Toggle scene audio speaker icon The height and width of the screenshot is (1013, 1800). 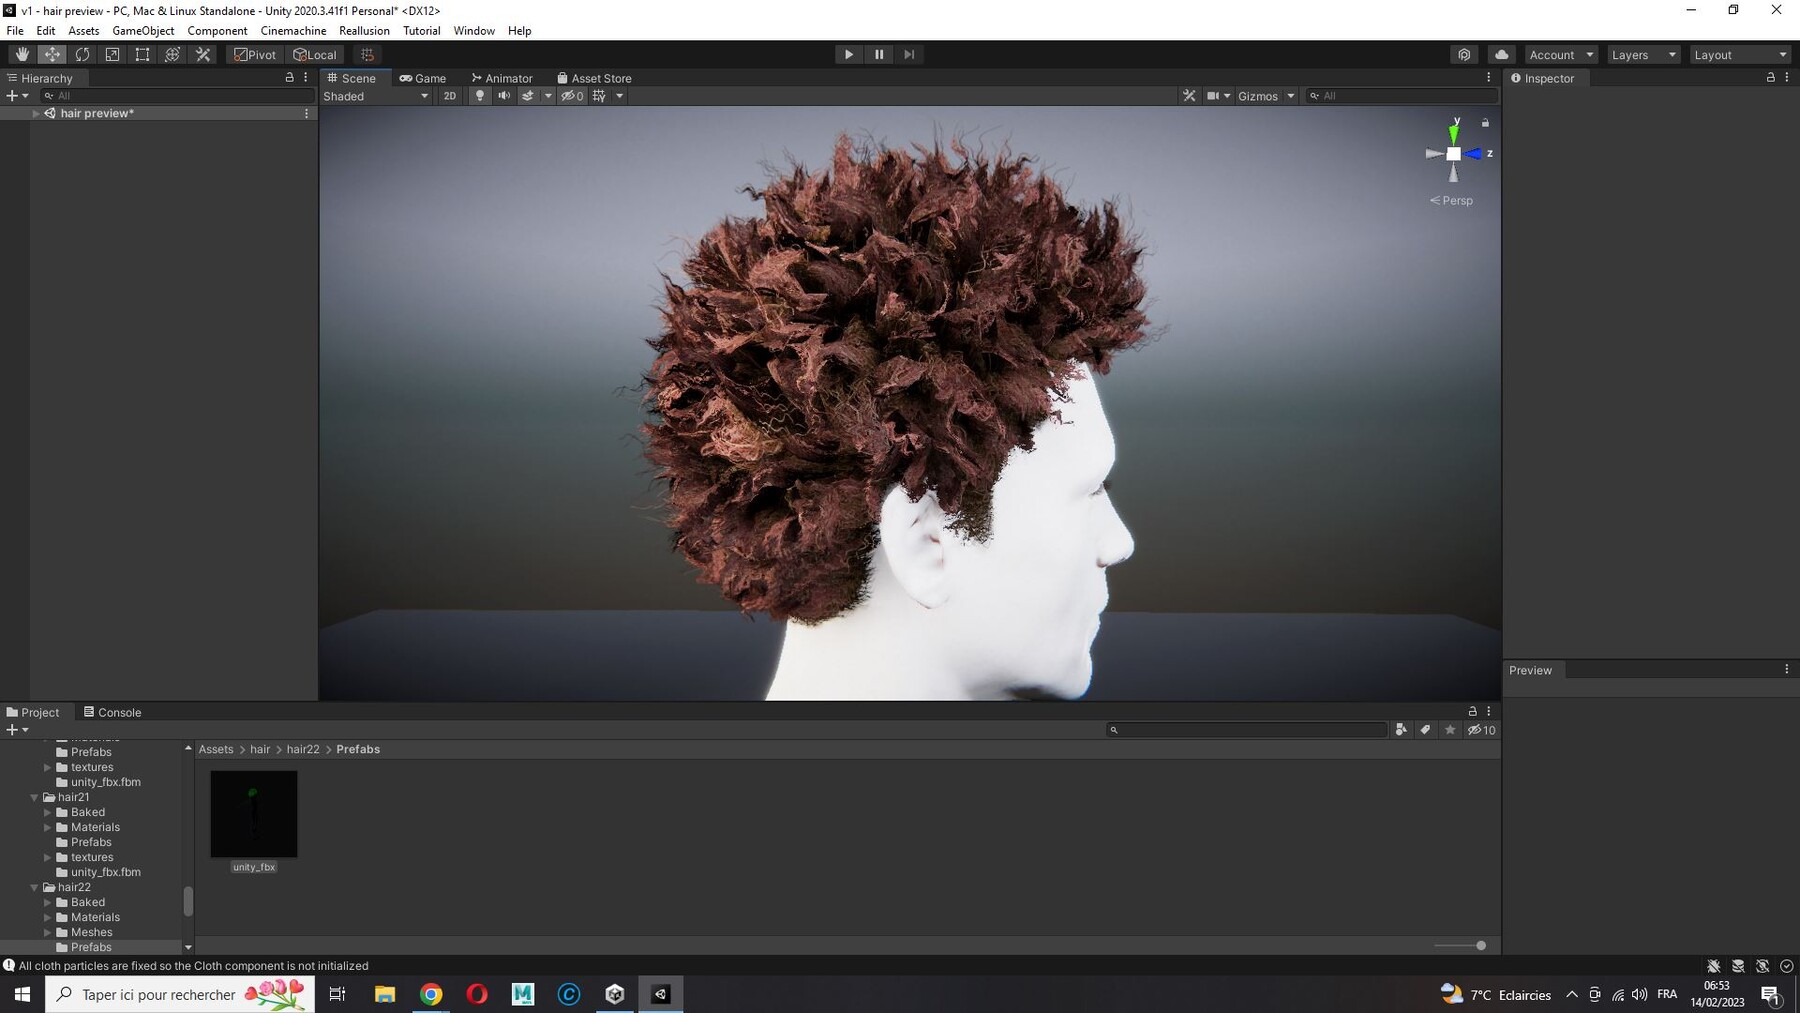pos(504,96)
